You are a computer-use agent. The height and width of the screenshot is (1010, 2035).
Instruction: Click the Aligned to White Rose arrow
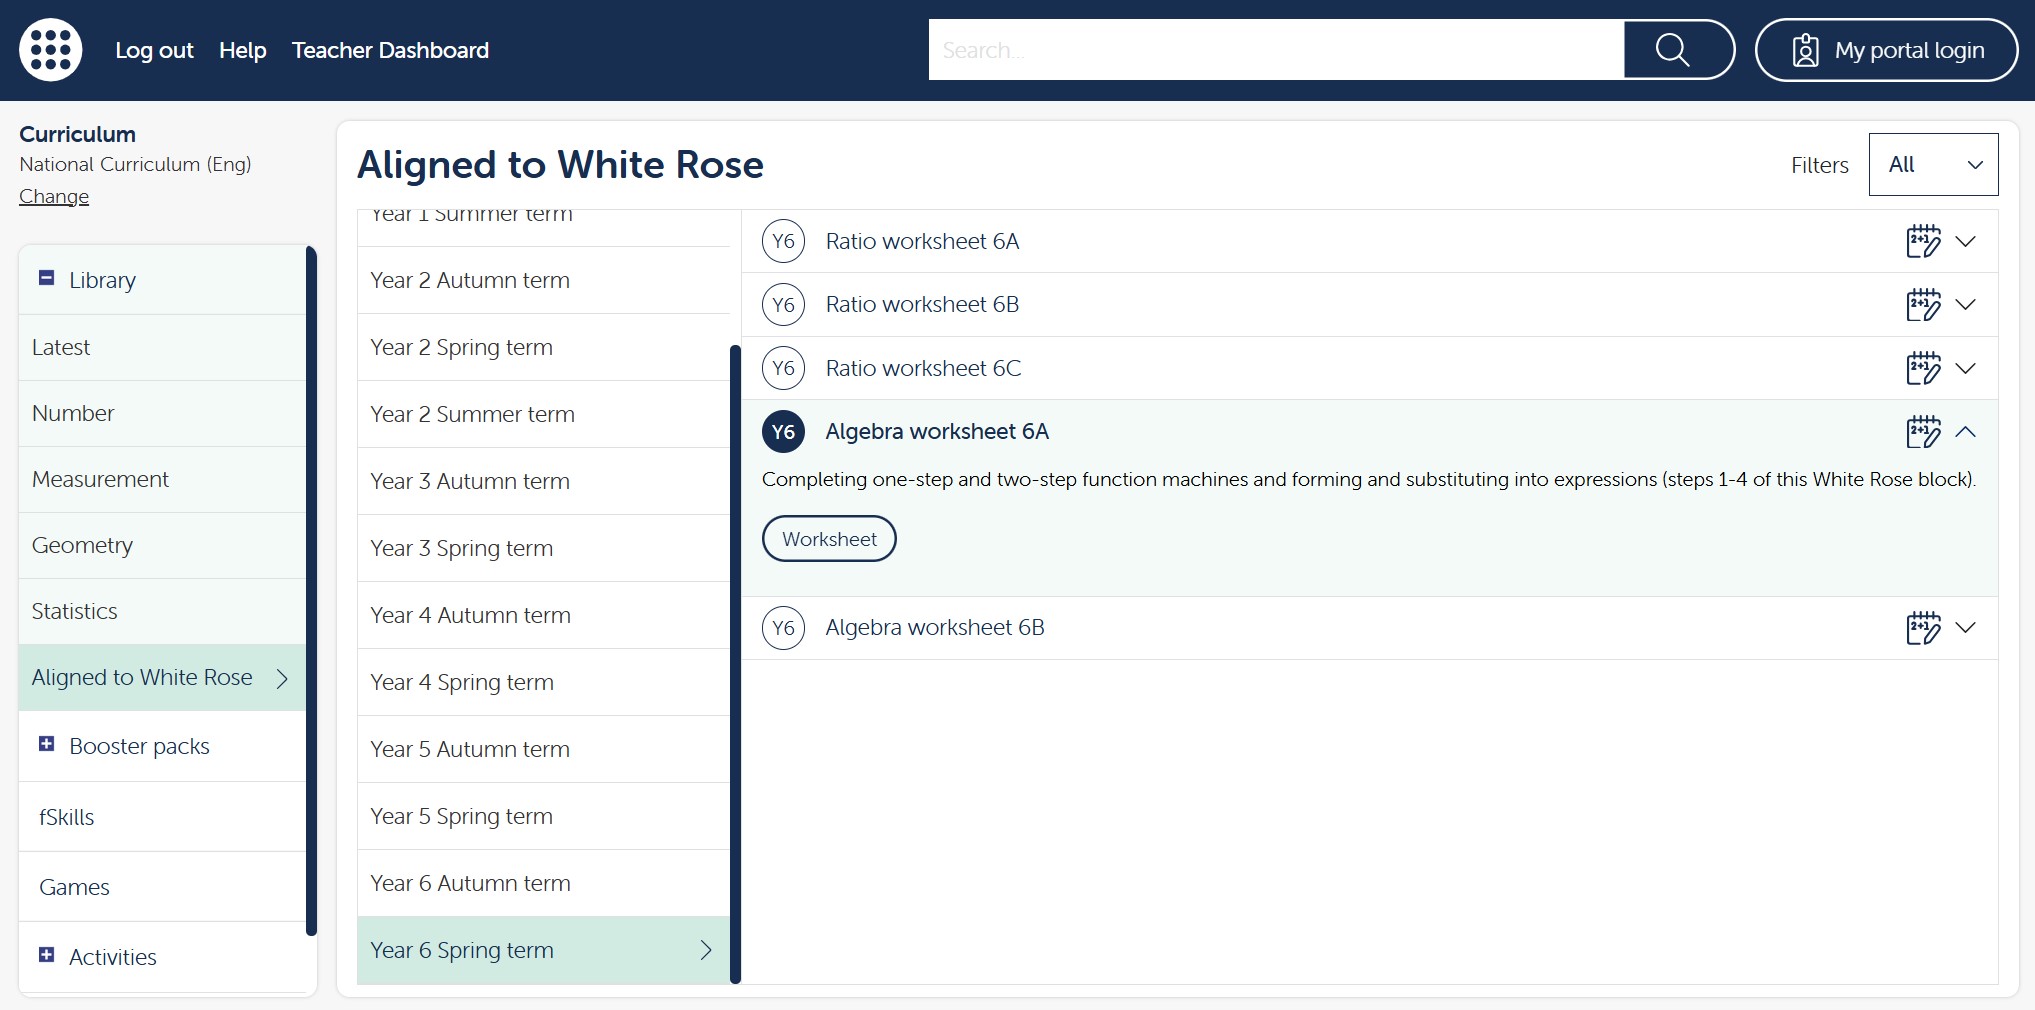point(282,678)
